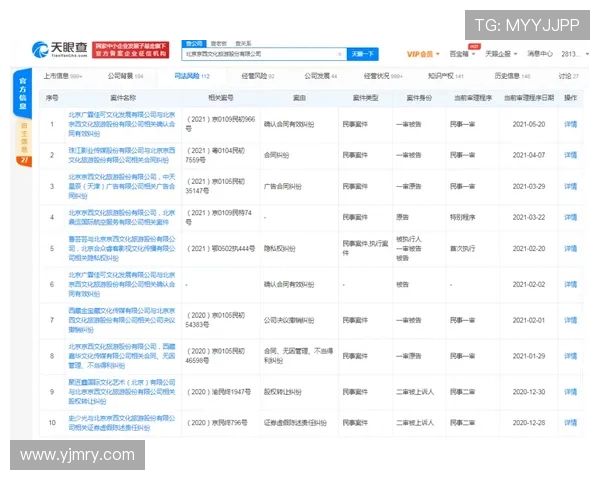
Task: Select the 查关系 search tab
Action: pyautogui.click(x=243, y=43)
